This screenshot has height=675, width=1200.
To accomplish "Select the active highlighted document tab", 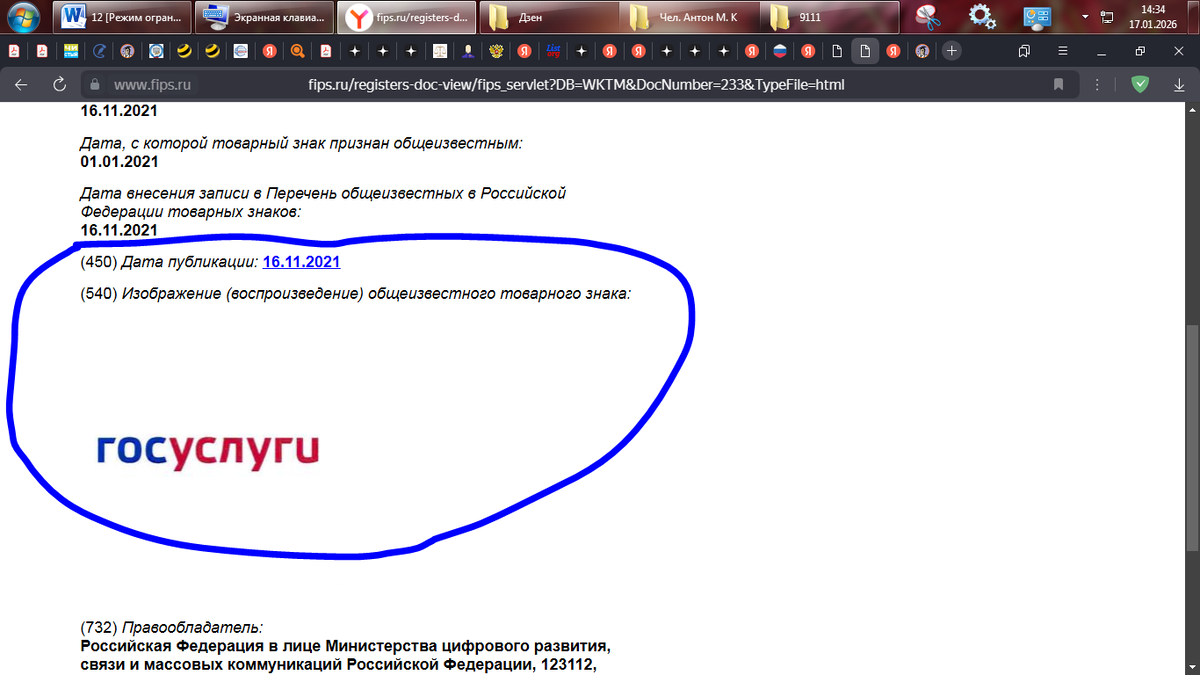I will (866, 50).
